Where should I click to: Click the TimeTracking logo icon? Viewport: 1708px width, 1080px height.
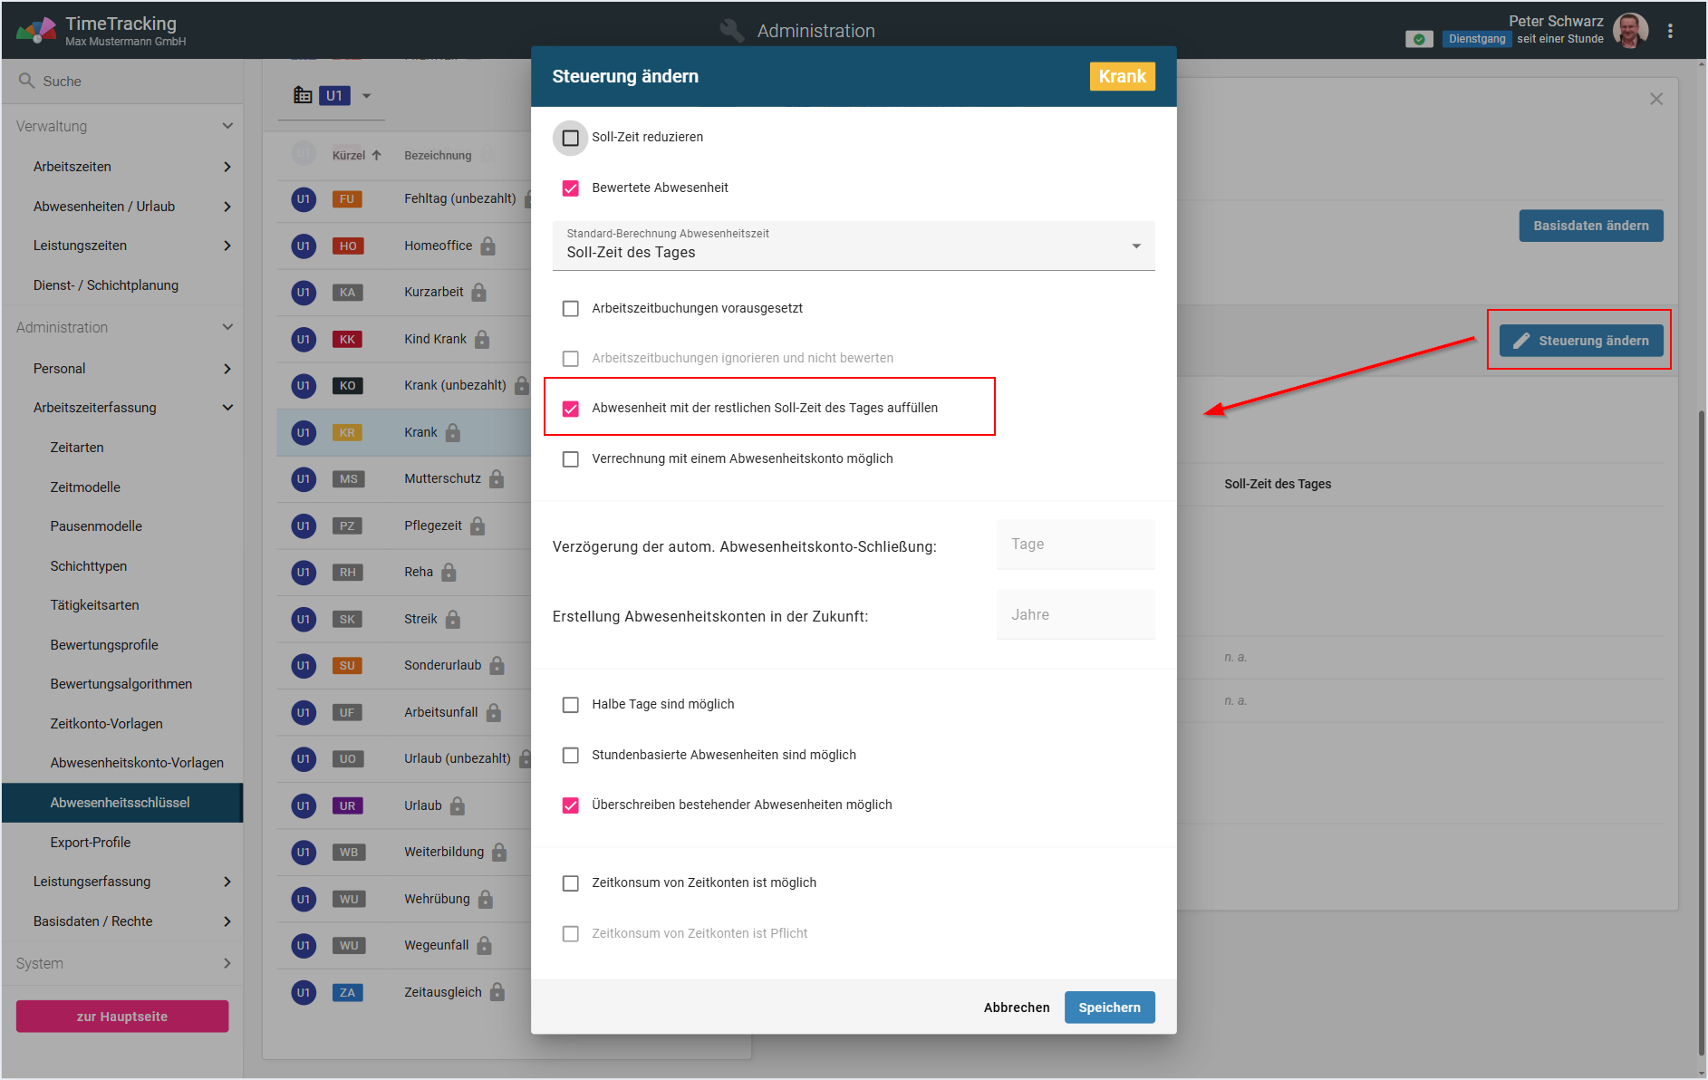[x=36, y=30]
